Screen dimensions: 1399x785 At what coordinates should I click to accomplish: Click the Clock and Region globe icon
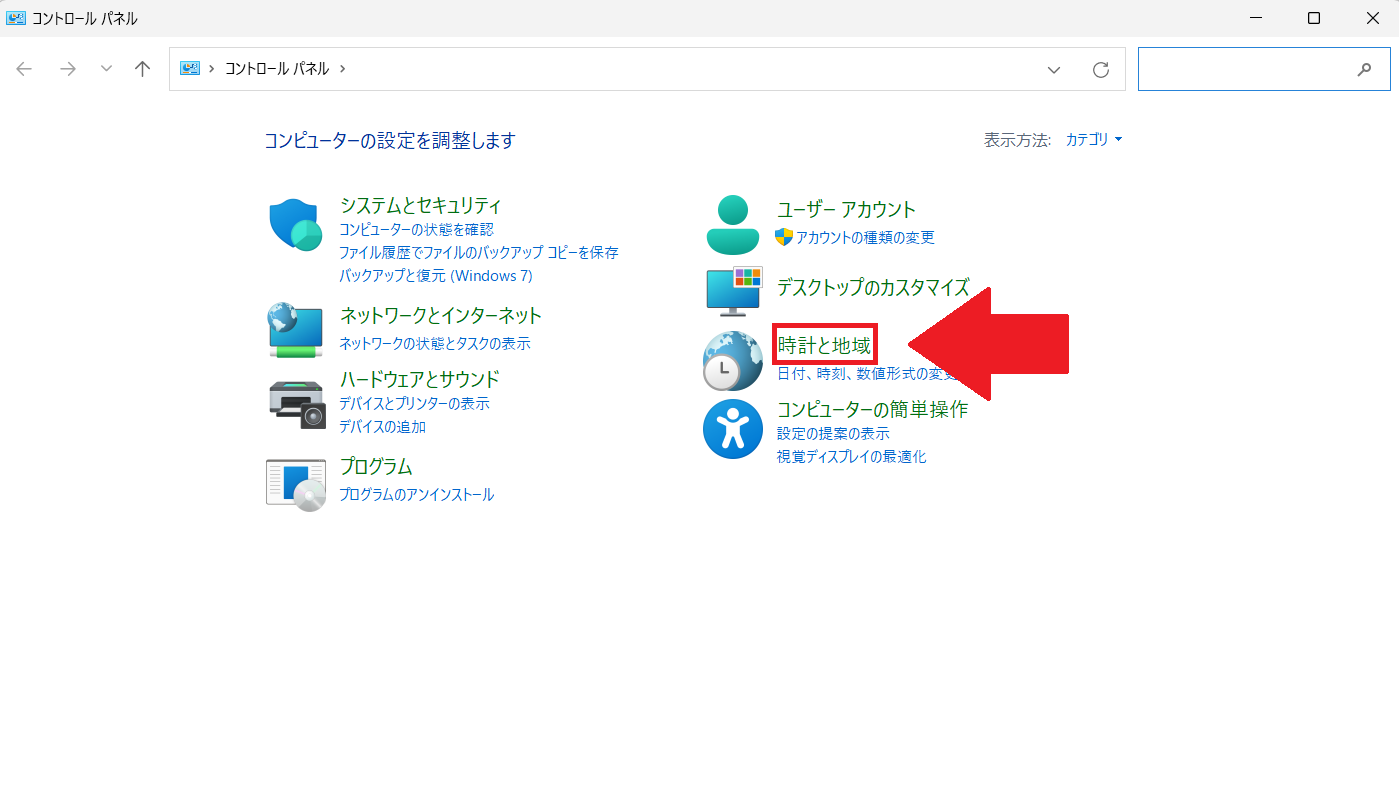click(733, 360)
